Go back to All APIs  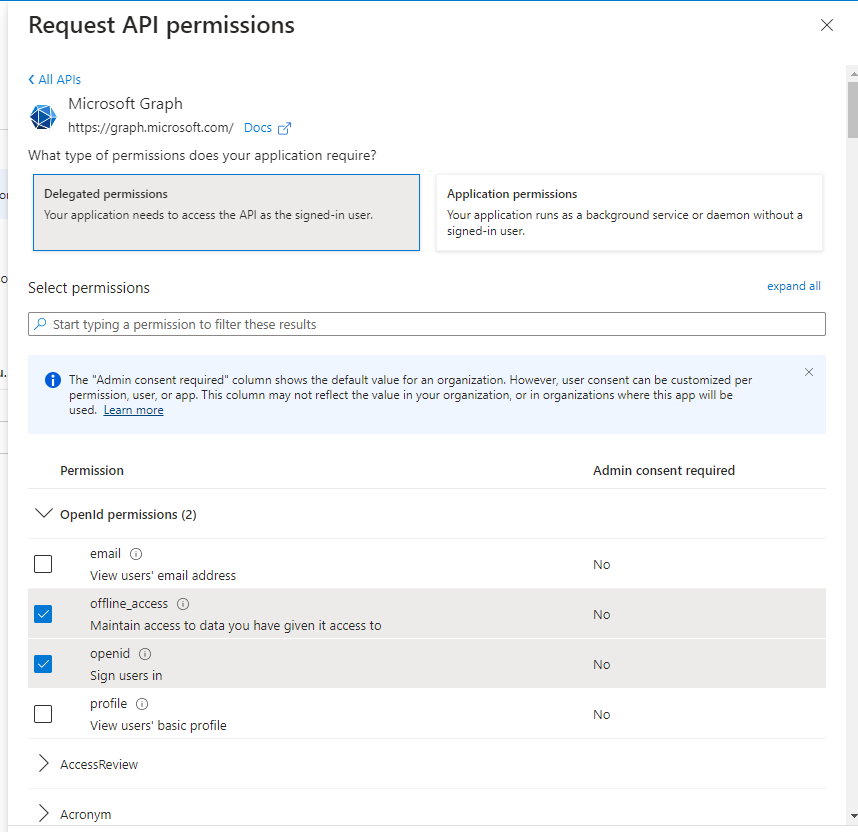point(55,79)
